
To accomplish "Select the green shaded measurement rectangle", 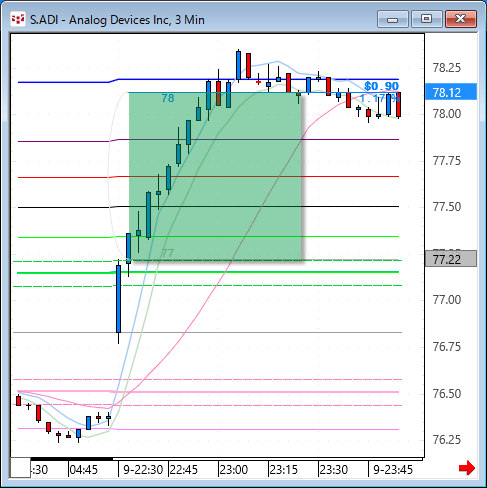I will click(x=215, y=176).
